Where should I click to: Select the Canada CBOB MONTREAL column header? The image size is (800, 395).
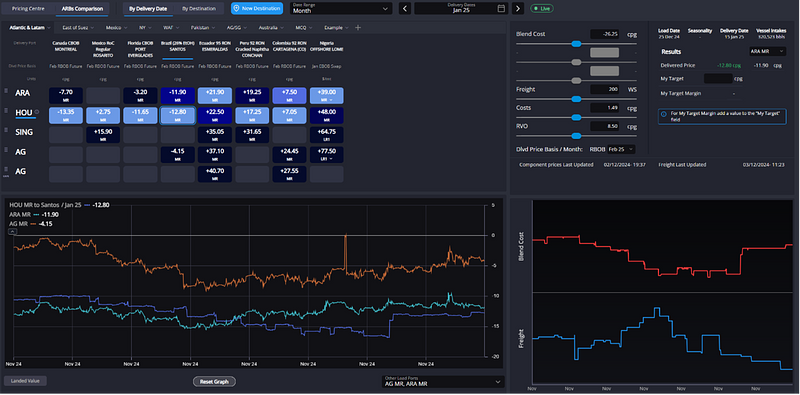coord(66,46)
